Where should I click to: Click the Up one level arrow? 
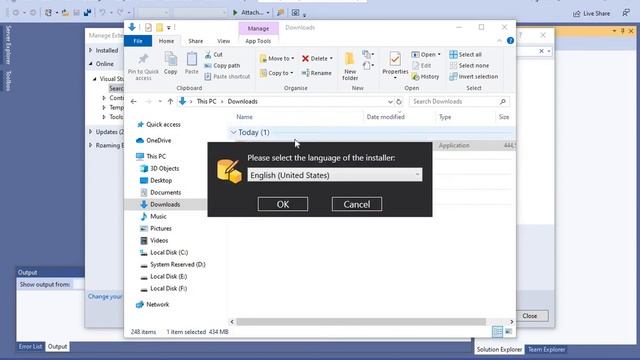(x=170, y=101)
